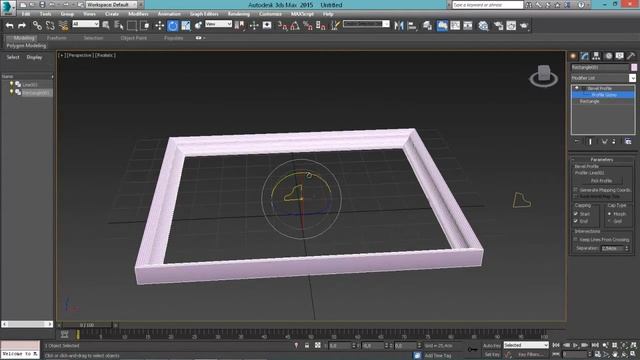The height and width of the screenshot is (360, 640).
Task: Switch to the Object Paint ribbon tab
Action: 133,38
